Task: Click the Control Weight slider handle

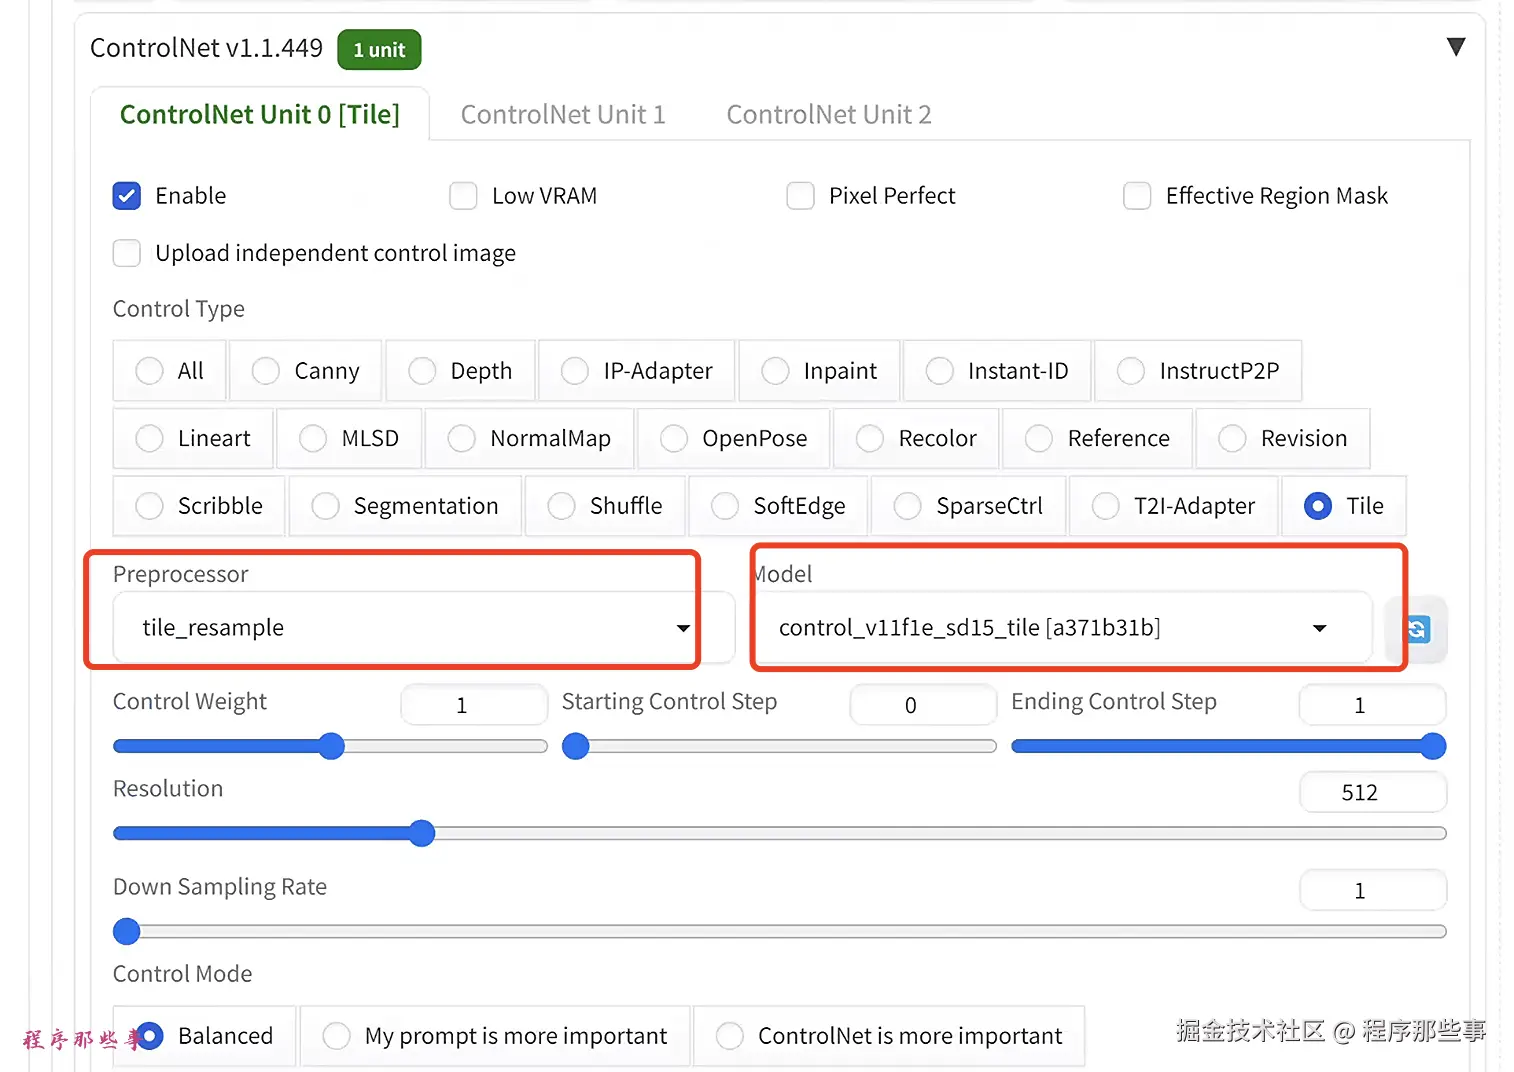Action: 331,746
